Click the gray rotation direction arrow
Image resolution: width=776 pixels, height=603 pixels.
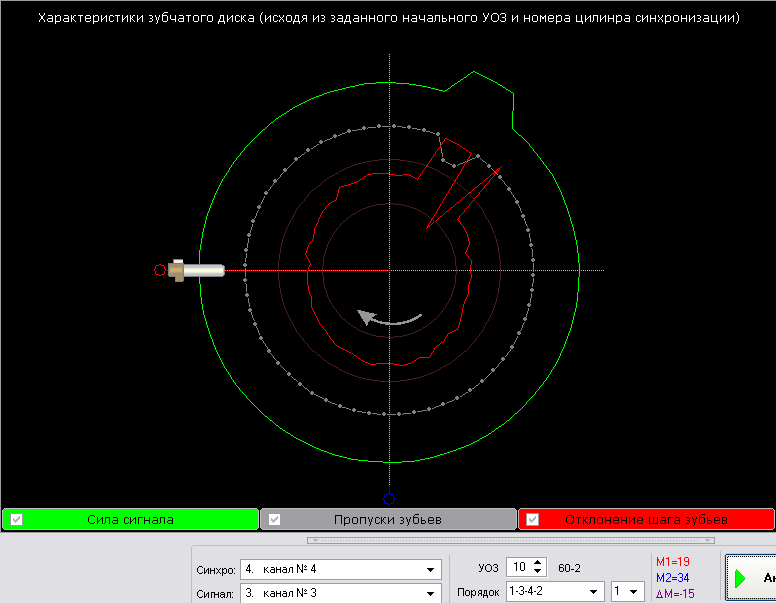coord(389,318)
